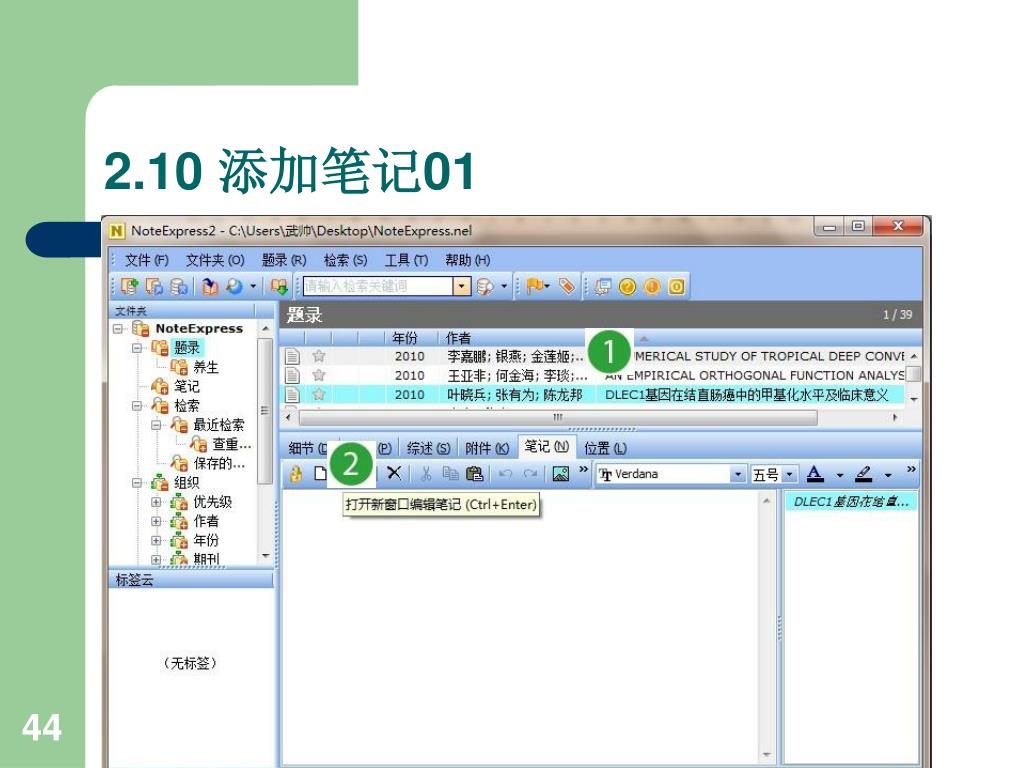
Task: Click the online search globe icon
Action: pyautogui.click(x=234, y=286)
